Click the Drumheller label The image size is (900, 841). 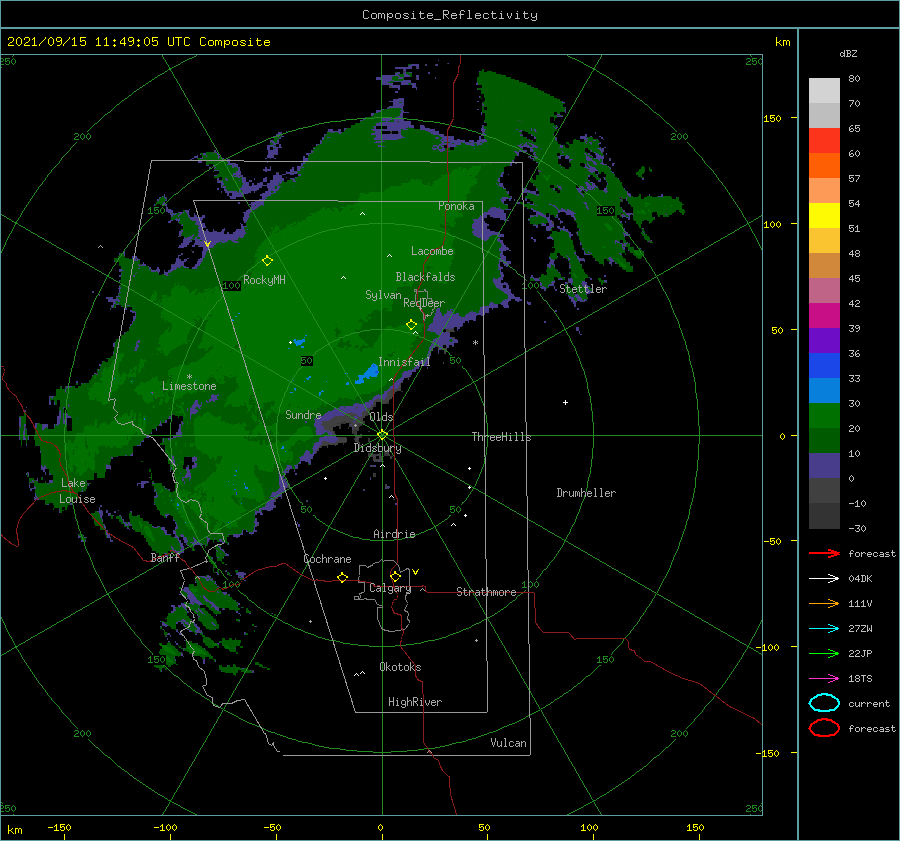[x=586, y=493]
